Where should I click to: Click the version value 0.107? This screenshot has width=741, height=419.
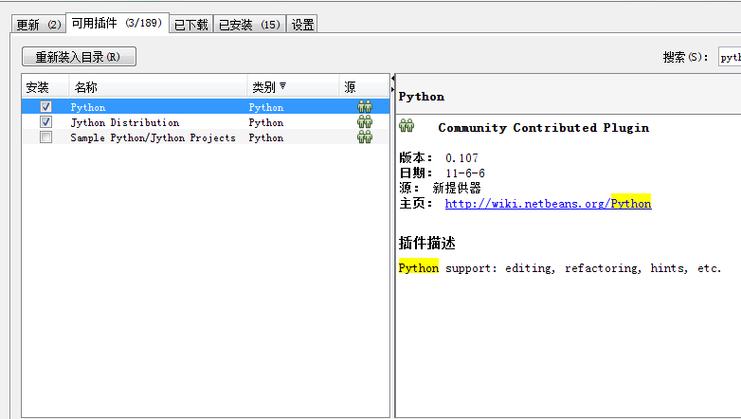pos(462,158)
